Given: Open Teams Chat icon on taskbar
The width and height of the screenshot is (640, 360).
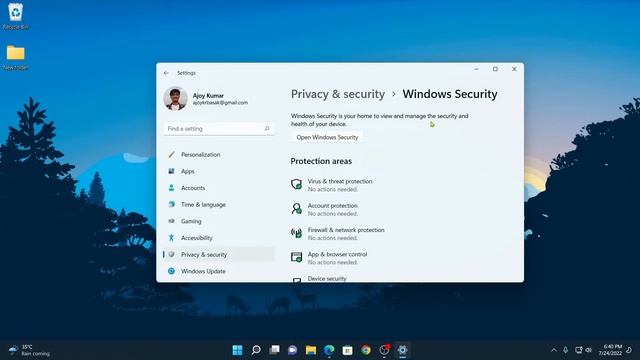Looking at the screenshot, I should pos(293,350).
